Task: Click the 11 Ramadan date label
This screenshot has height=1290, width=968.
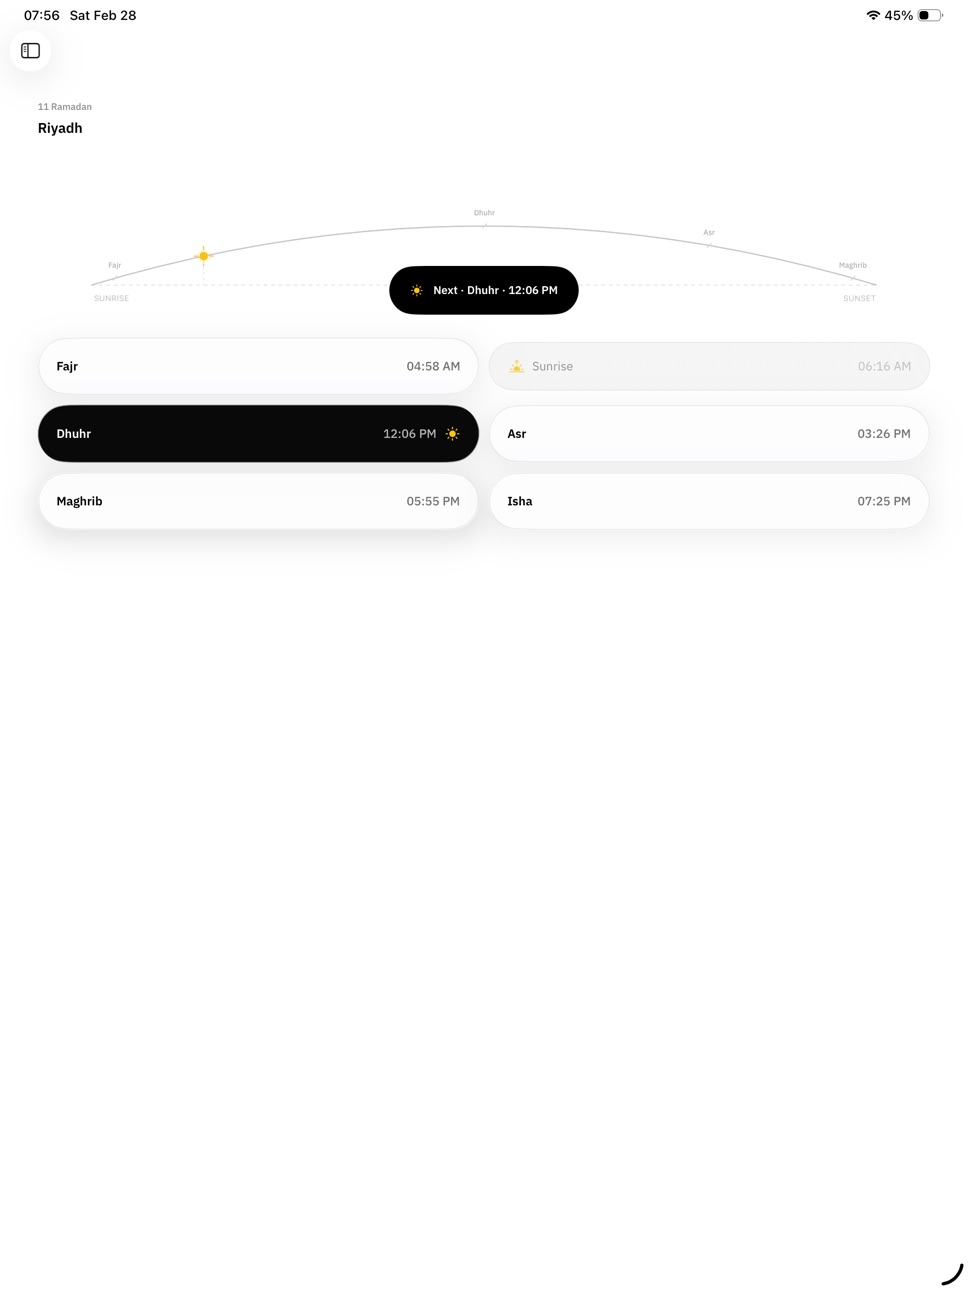Action: 65,107
